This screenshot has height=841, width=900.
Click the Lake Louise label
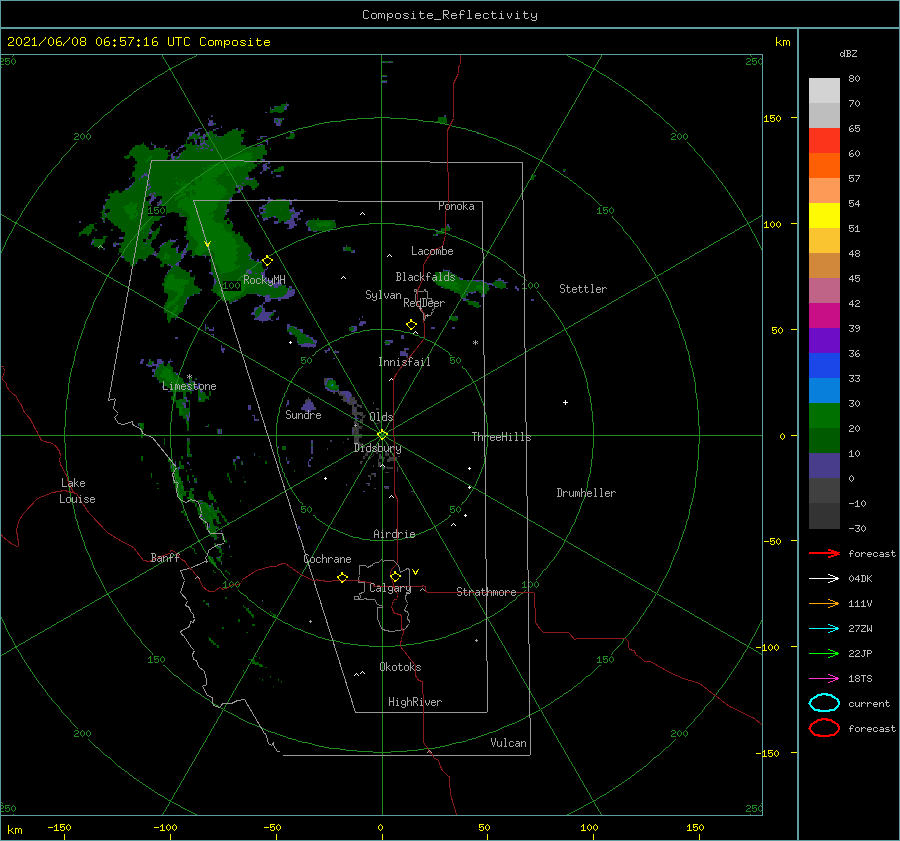77,491
